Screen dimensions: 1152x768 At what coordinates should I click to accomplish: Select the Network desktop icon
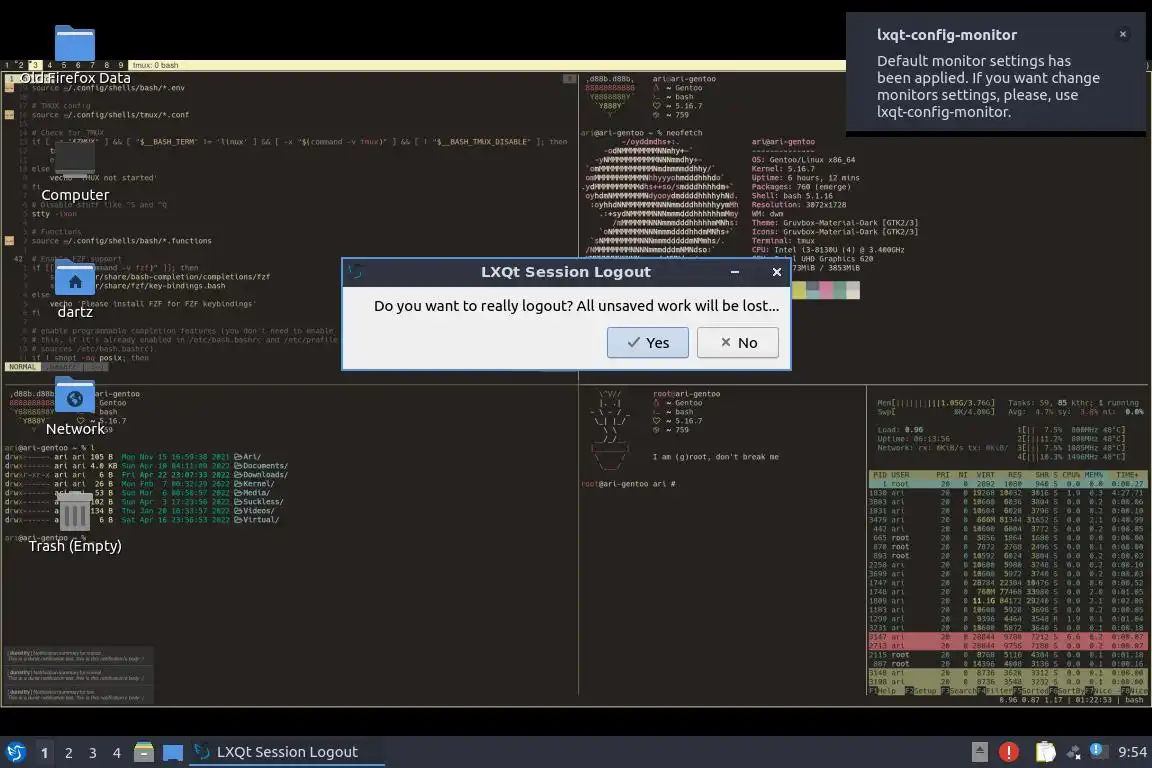75,407
